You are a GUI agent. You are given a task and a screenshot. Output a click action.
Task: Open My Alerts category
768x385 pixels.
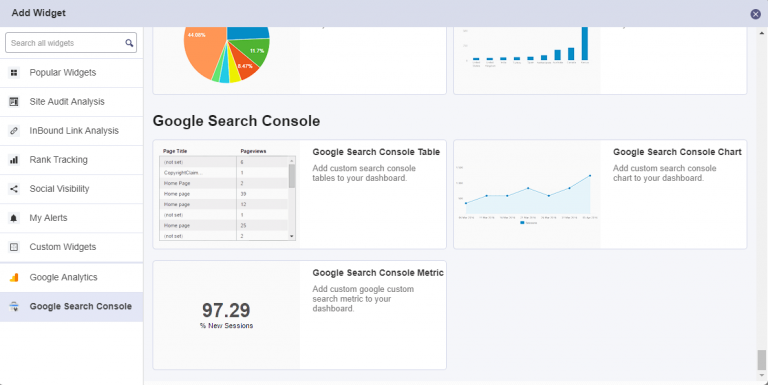[x=72, y=218]
